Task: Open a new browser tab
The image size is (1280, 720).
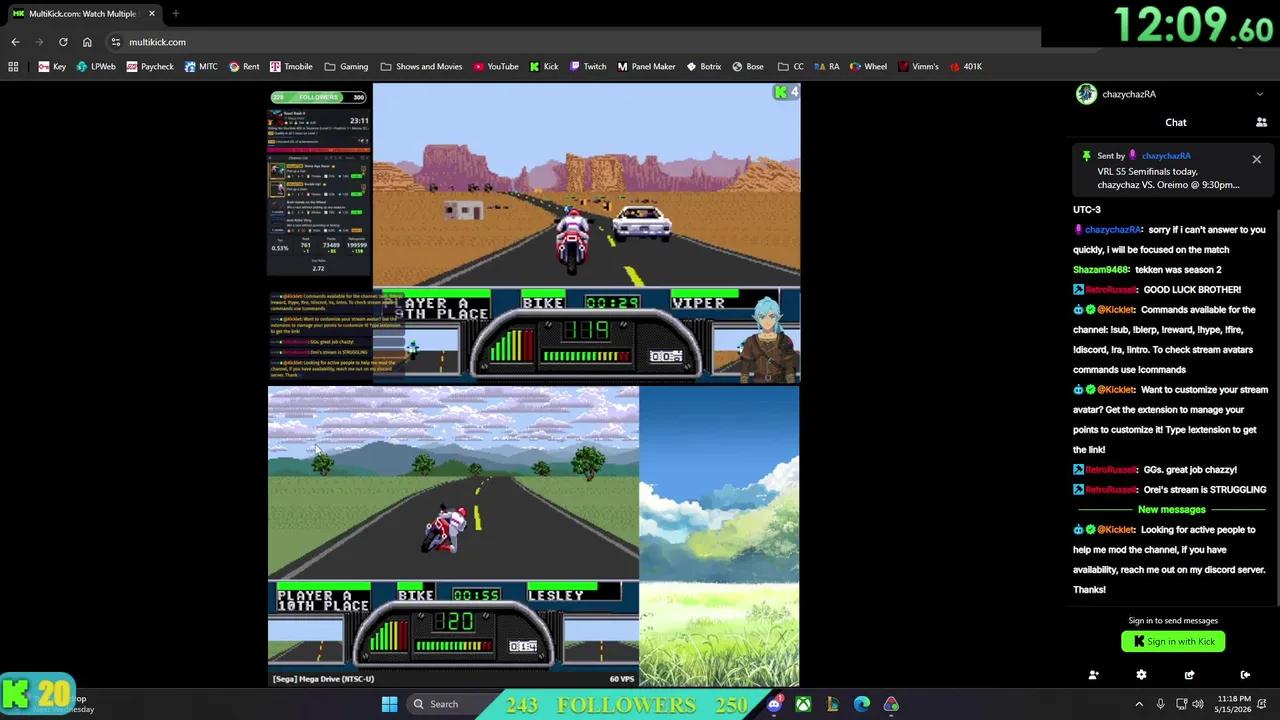Action: pyautogui.click(x=175, y=14)
